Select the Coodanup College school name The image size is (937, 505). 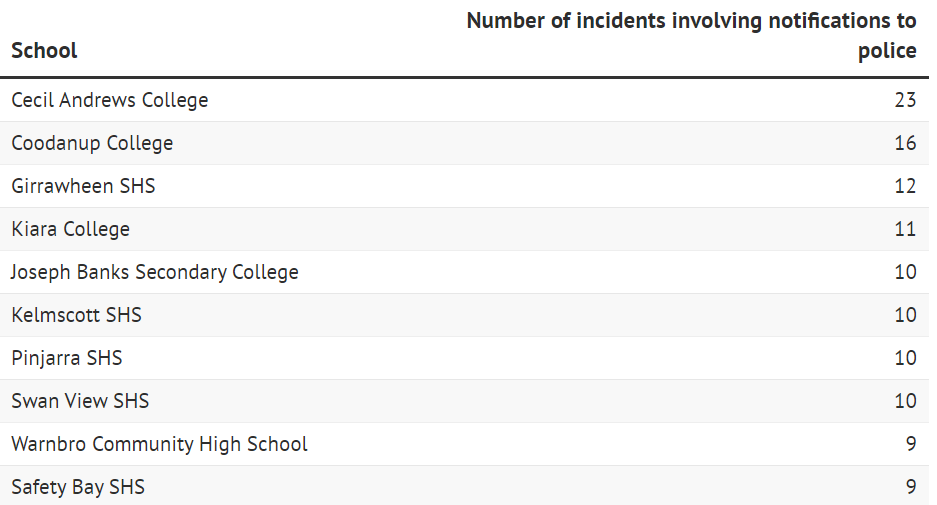(x=92, y=143)
